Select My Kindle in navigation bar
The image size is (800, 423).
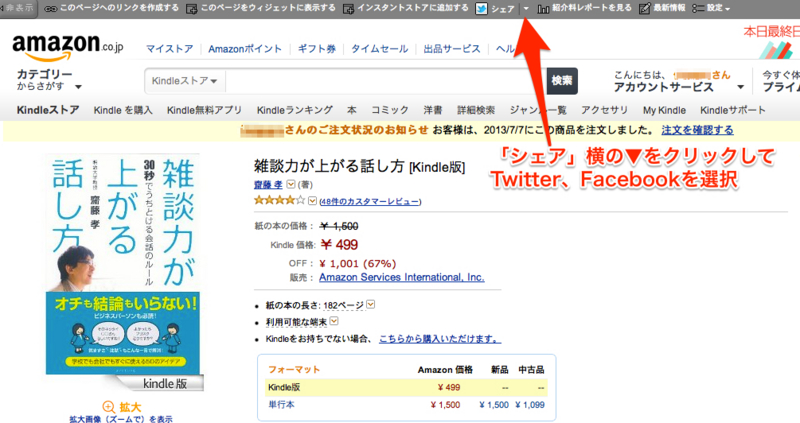[x=664, y=110]
